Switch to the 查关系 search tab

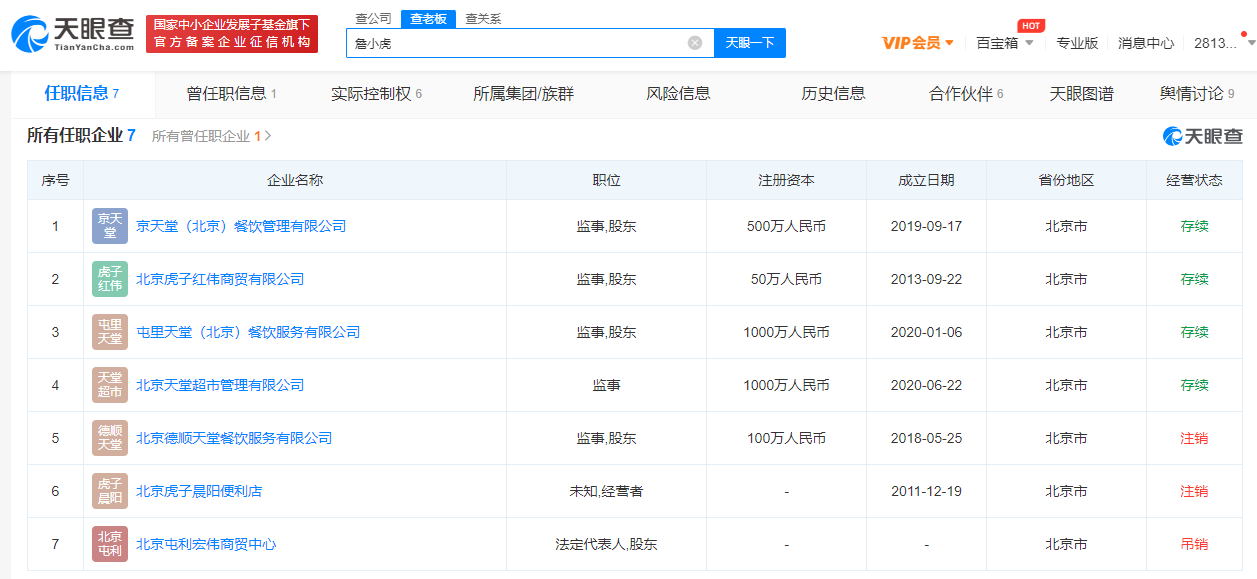pyautogui.click(x=484, y=19)
